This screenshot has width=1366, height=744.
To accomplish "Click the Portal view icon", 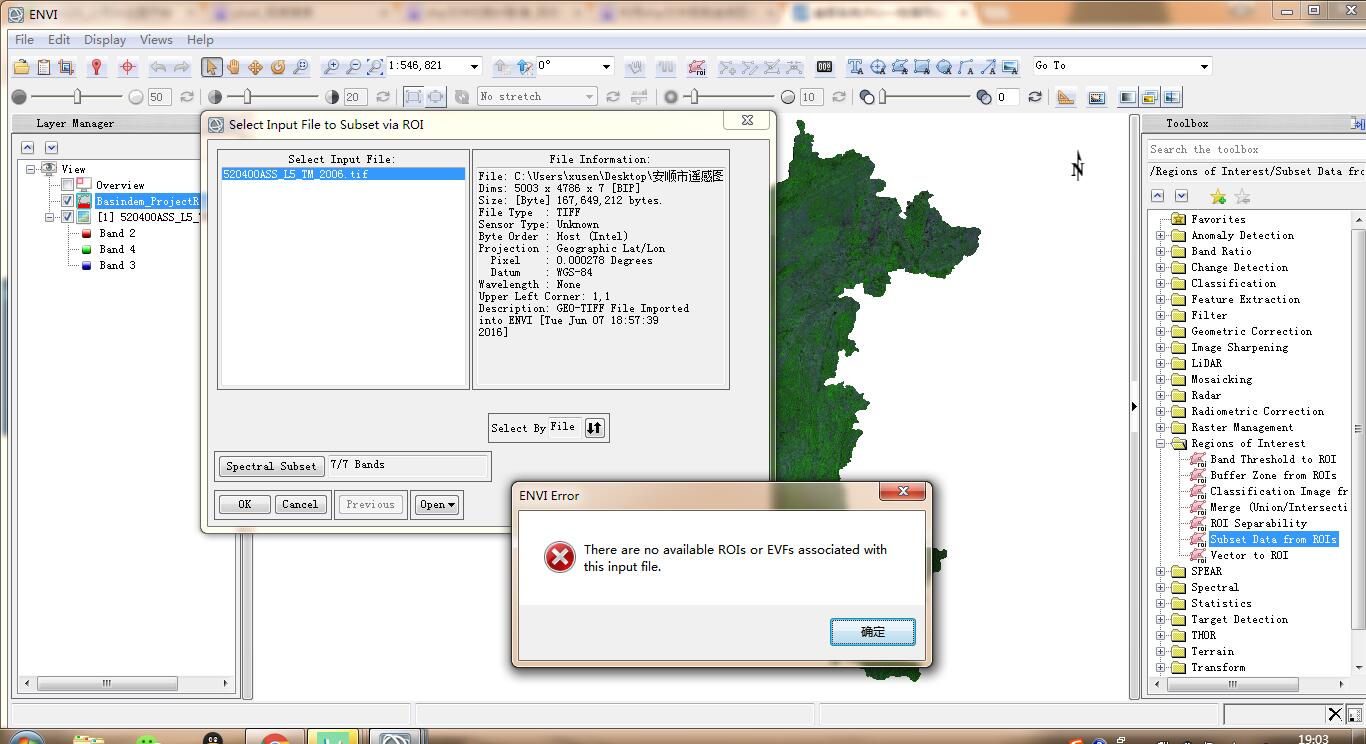I will coord(1097,97).
